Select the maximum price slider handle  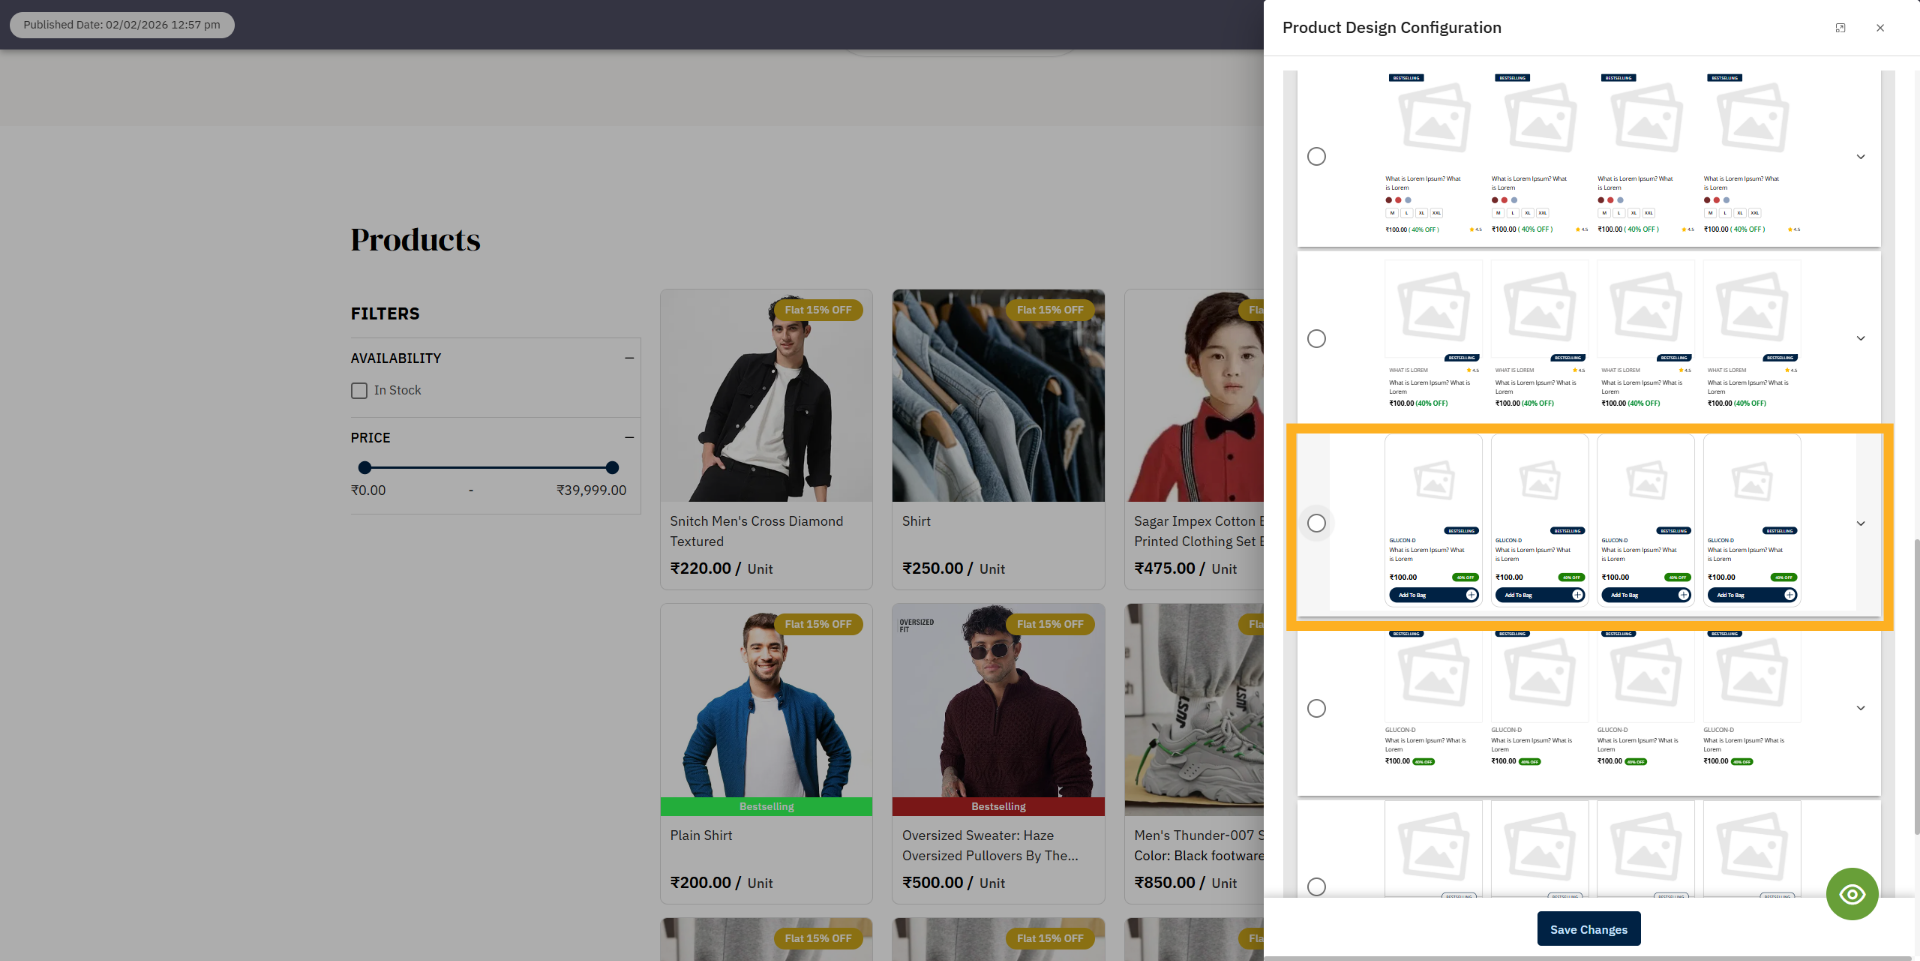click(x=611, y=467)
